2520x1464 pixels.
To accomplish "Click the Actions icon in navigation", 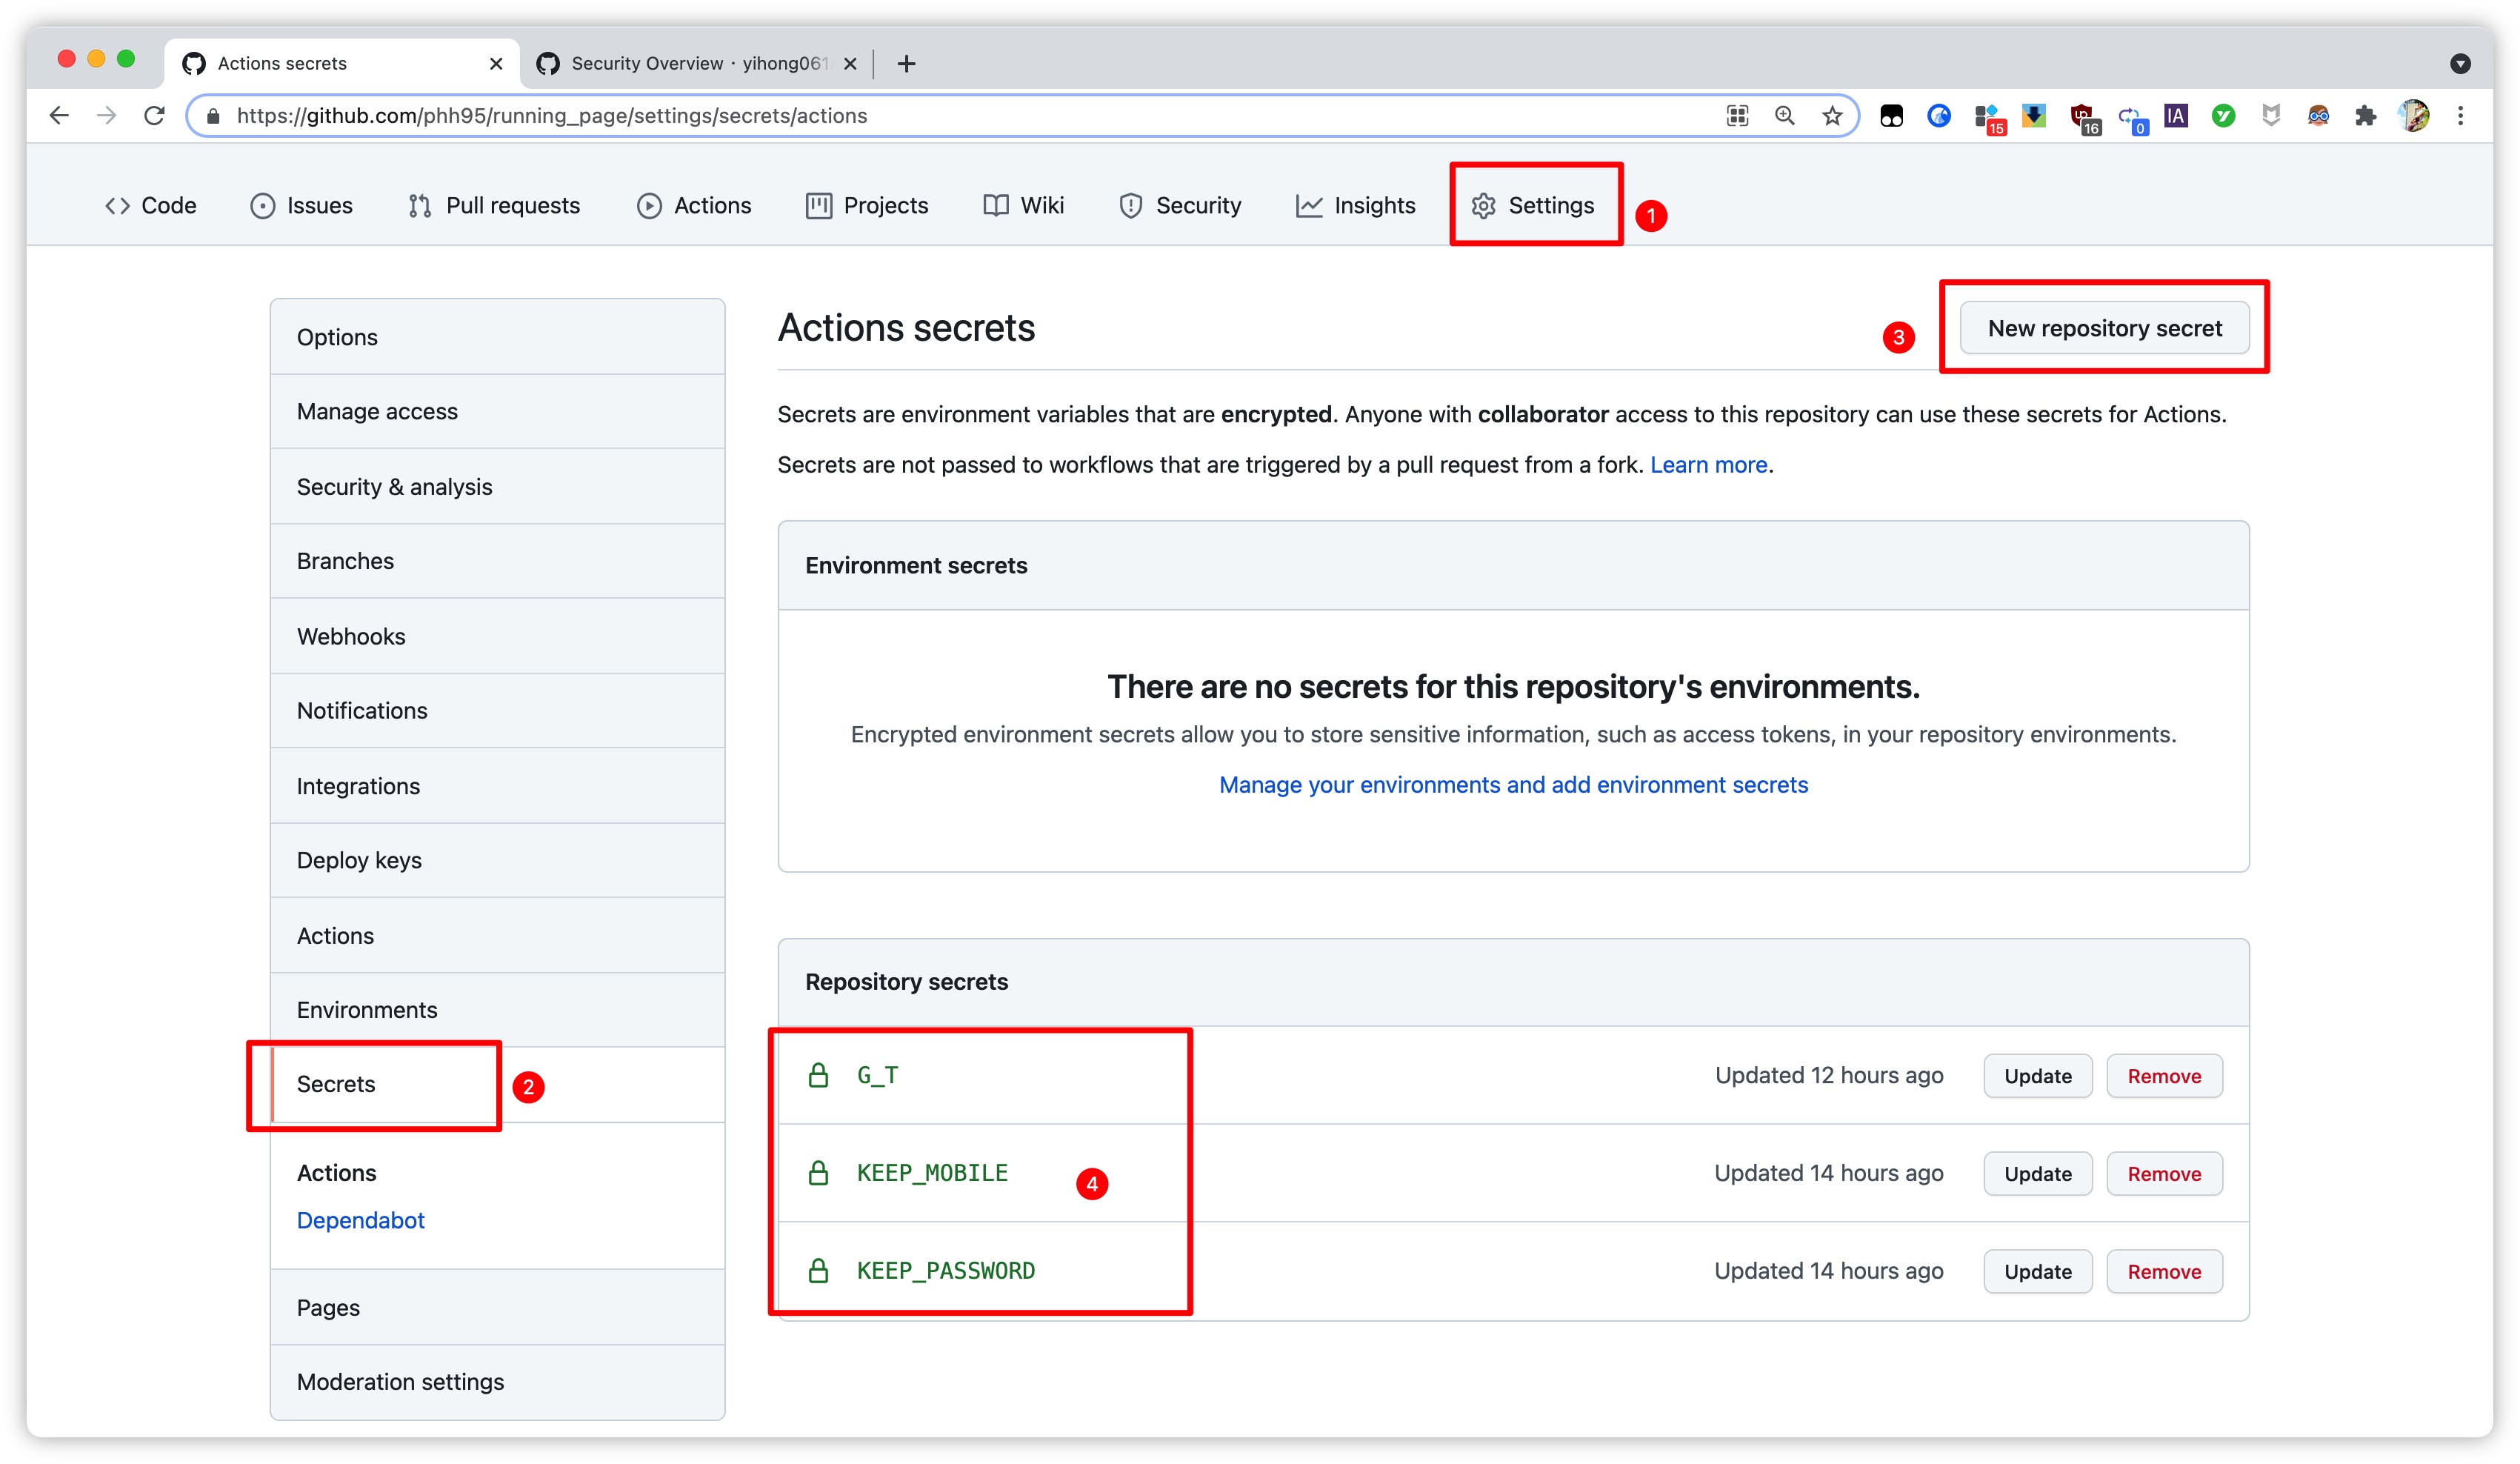I will [x=648, y=207].
